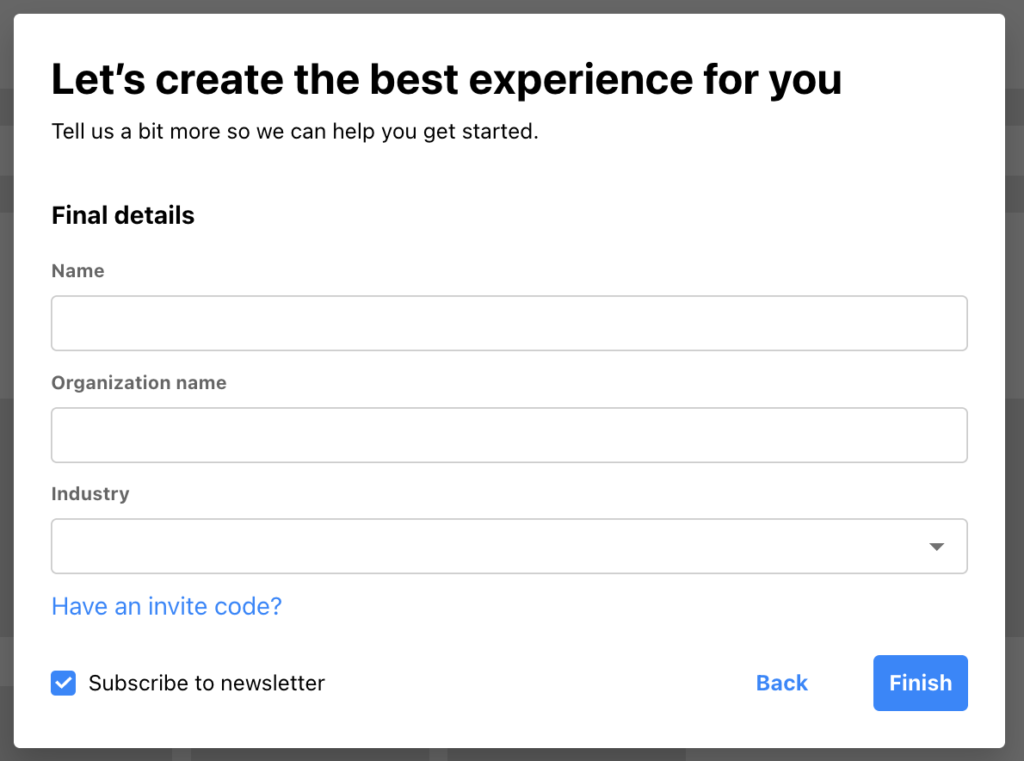The image size is (1024, 761).
Task: Place cursor in the first text field under Final details
Action: tap(509, 323)
